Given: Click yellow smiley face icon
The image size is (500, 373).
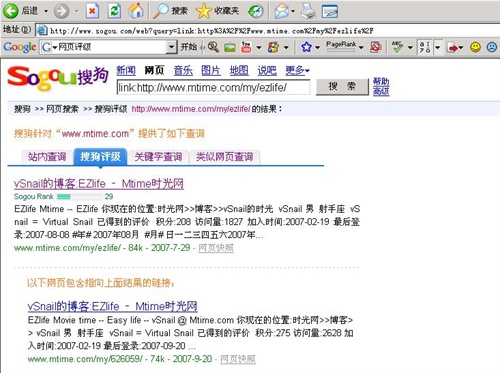Looking at the screenshot, I should (x=475, y=47).
